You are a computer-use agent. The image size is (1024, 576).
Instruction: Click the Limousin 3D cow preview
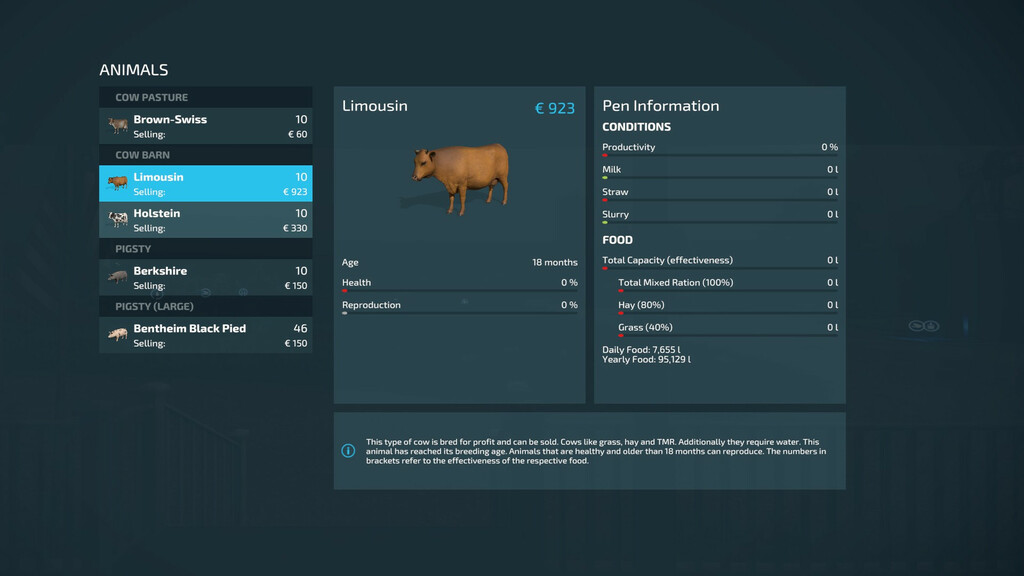(458, 180)
